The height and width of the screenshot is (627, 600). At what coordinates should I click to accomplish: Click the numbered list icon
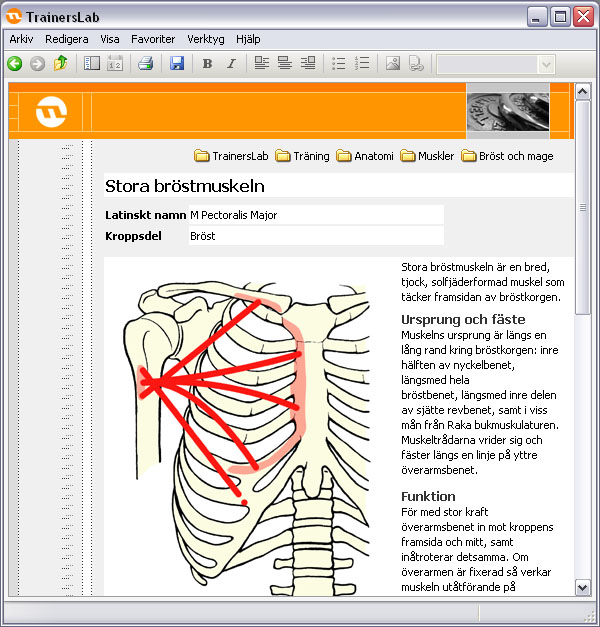tap(362, 64)
